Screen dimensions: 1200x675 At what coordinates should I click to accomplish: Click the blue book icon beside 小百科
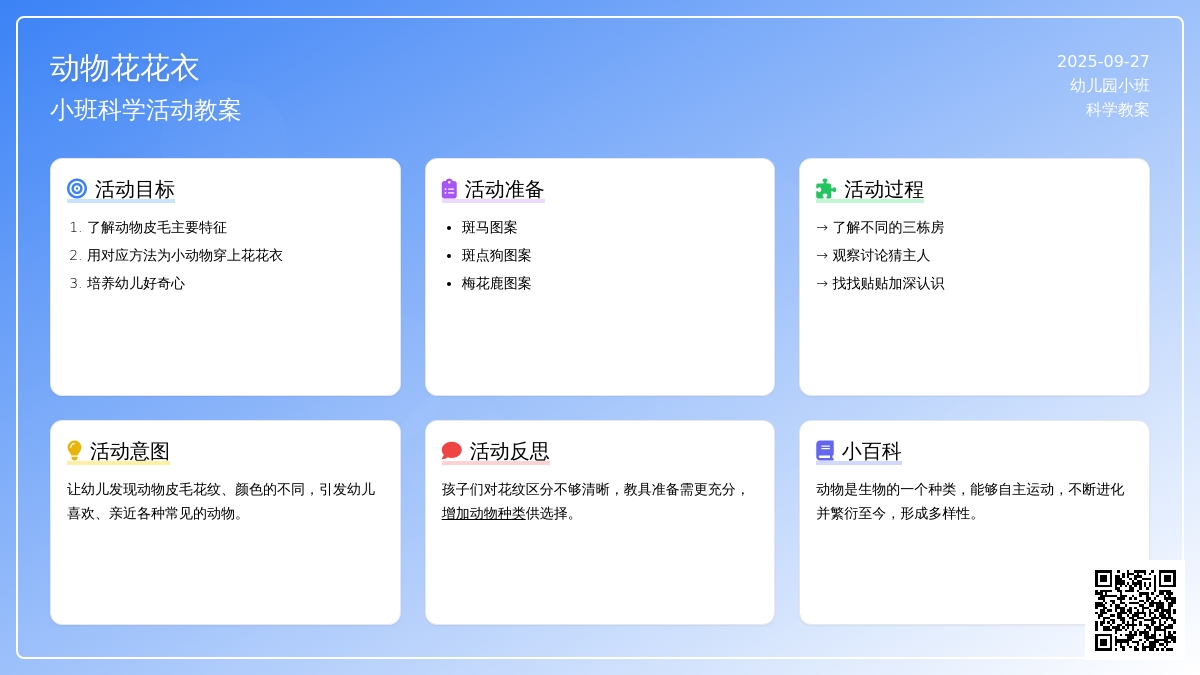tap(825, 451)
